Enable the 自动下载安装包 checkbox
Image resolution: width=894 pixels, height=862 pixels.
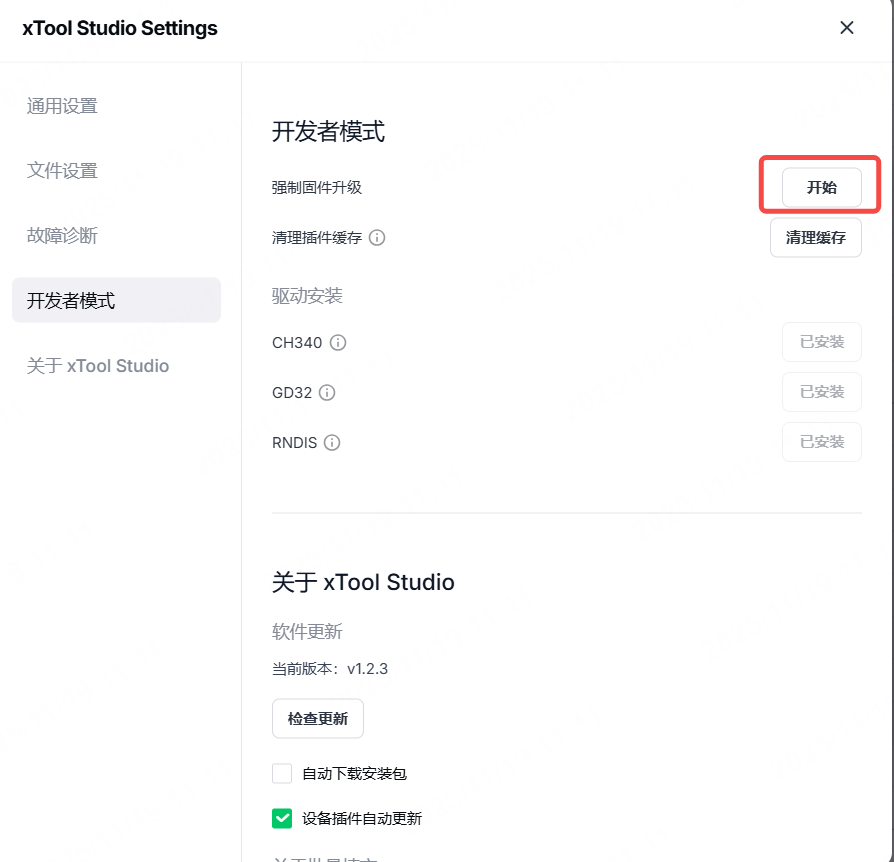point(282,773)
